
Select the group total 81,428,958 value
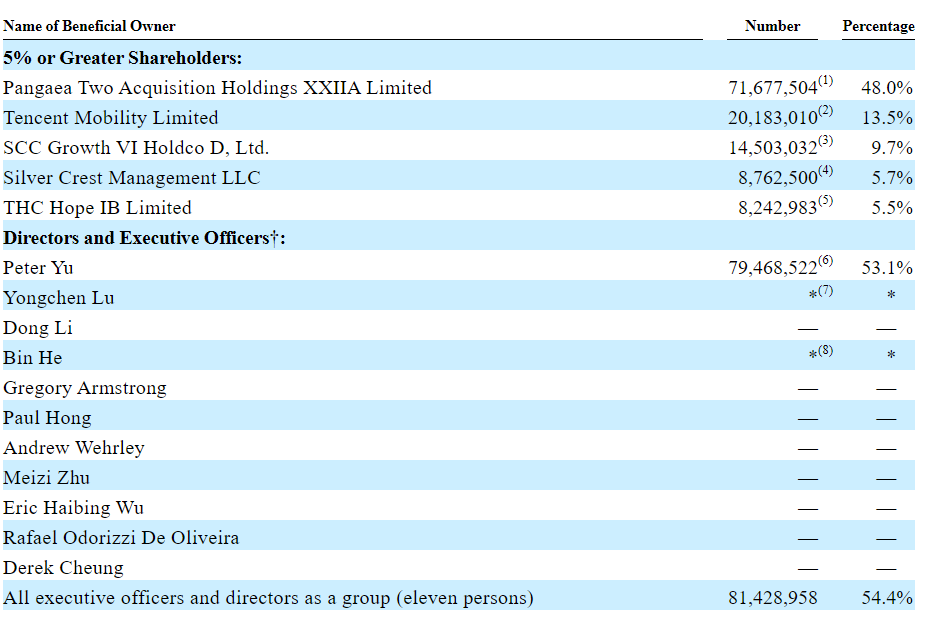772,598
